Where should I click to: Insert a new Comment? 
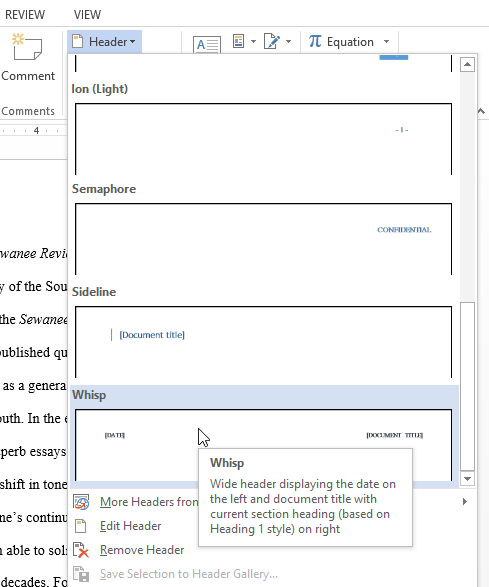click(28, 57)
